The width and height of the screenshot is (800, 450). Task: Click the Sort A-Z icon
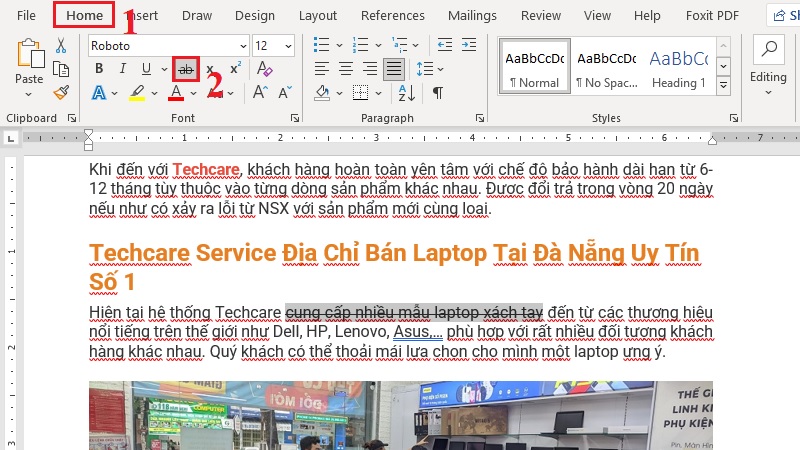(407, 93)
